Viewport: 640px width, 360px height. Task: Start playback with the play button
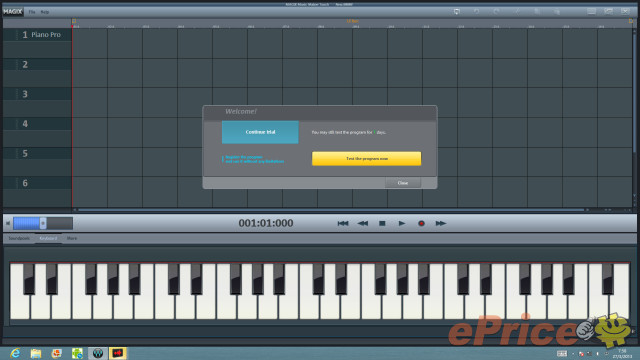402,223
